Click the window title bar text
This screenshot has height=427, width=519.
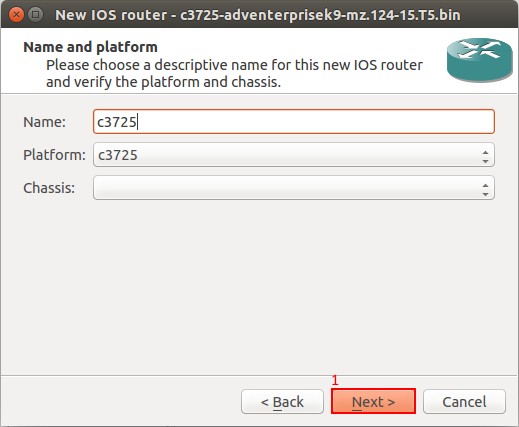click(x=258, y=15)
